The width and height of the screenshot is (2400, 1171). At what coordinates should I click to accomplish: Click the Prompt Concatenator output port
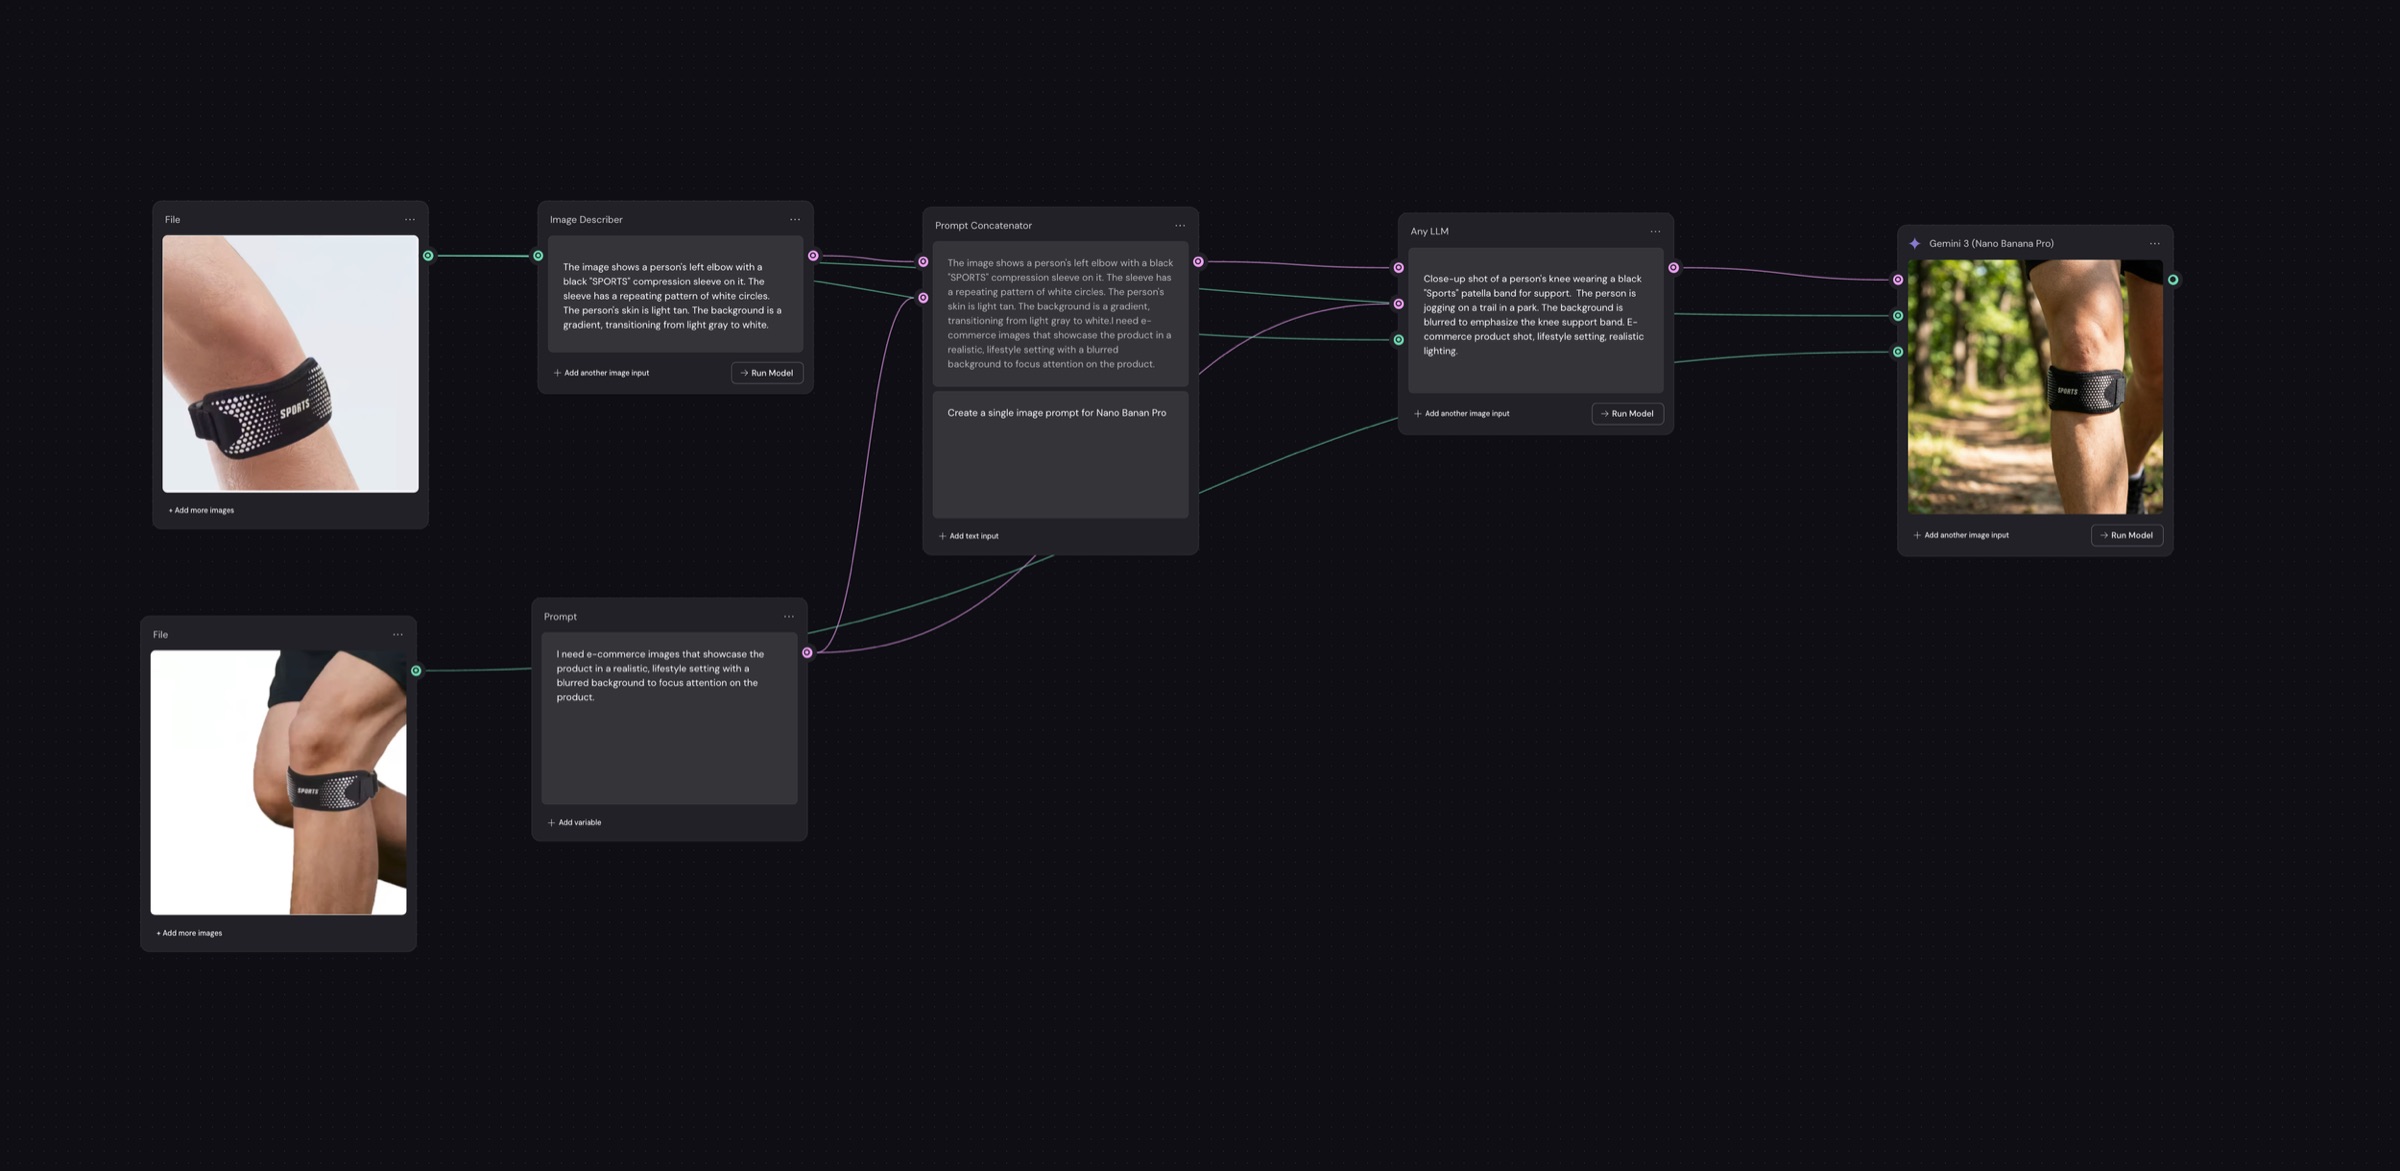pyautogui.click(x=1198, y=262)
